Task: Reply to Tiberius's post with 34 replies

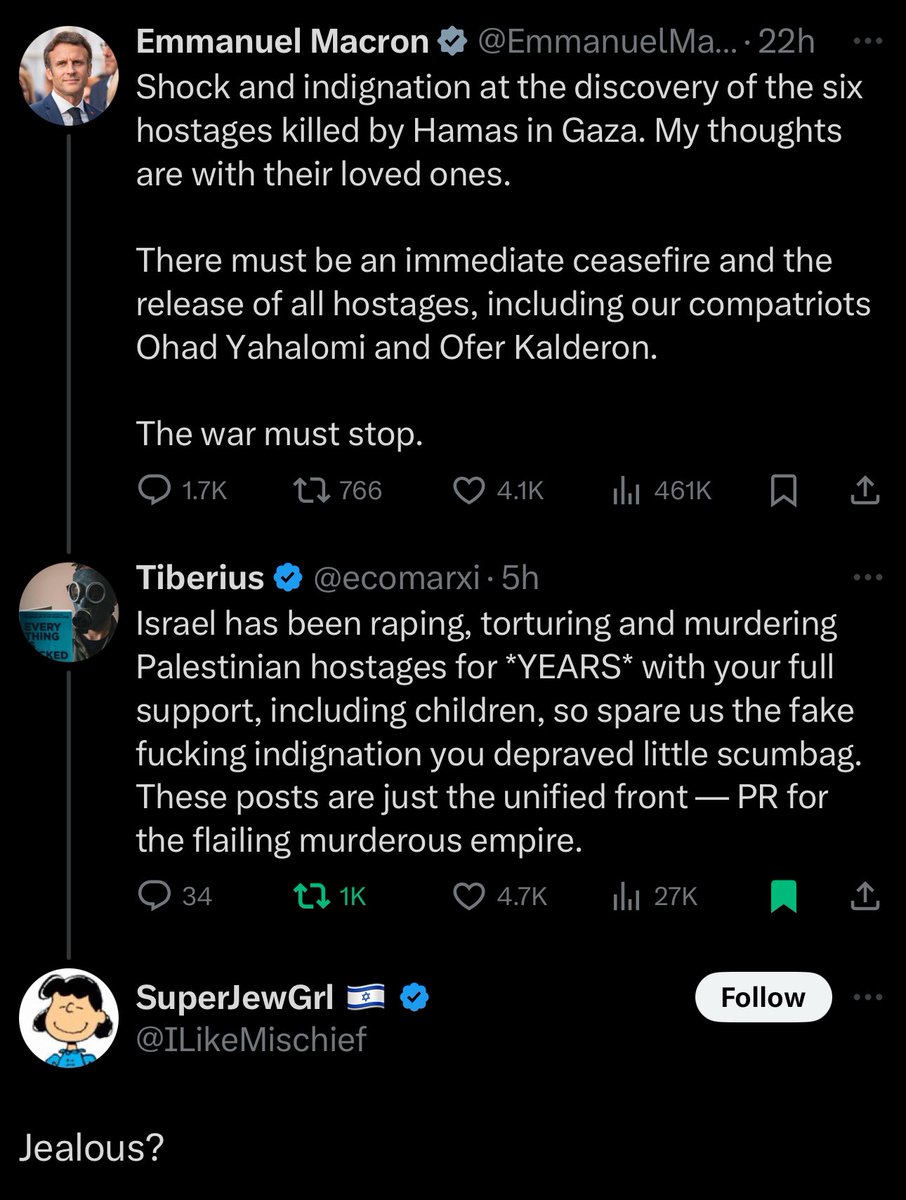Action: coord(153,896)
